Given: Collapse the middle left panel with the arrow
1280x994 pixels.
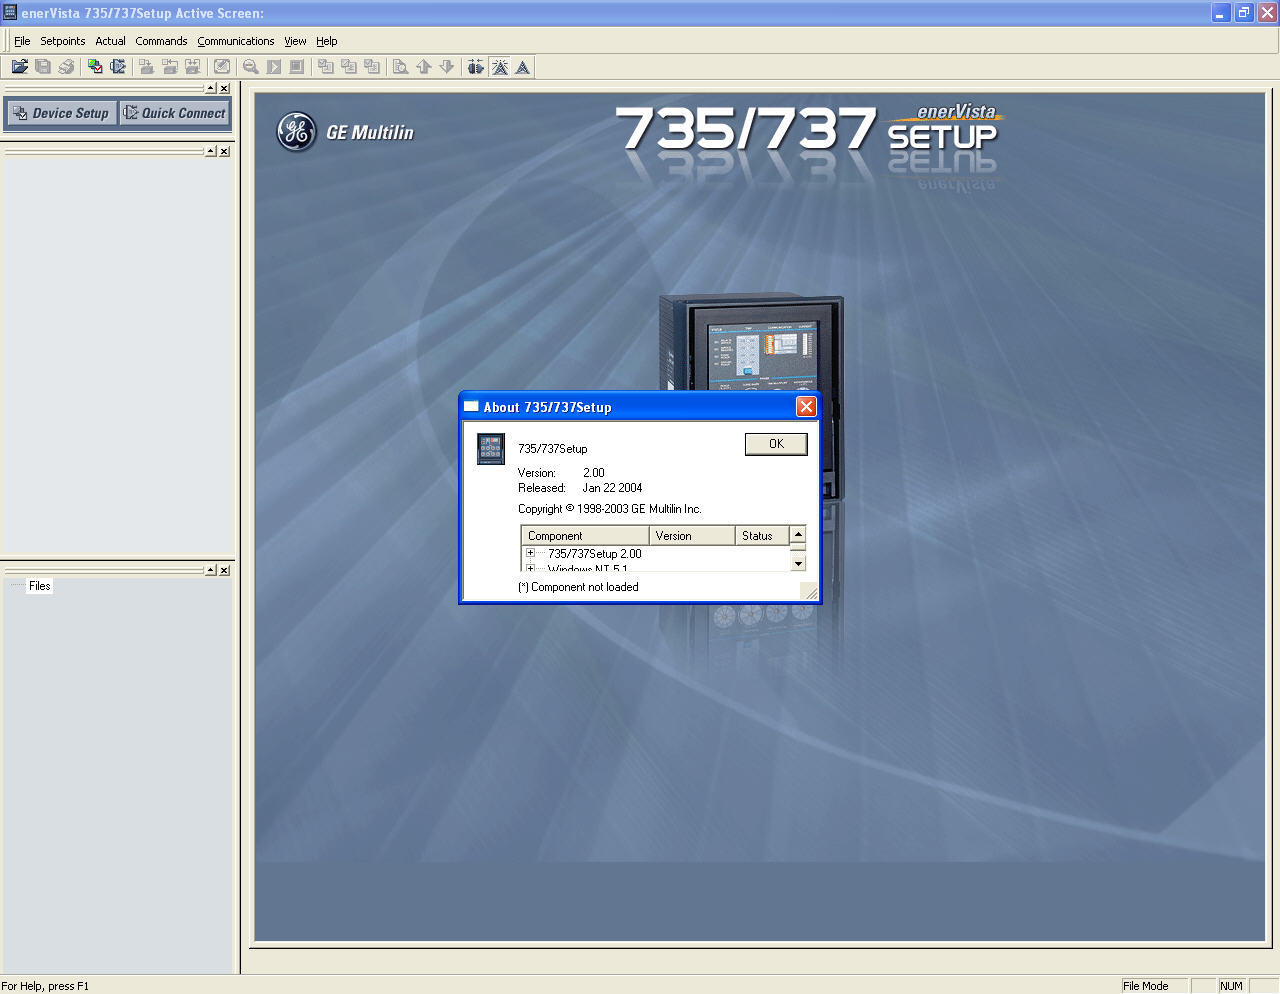Looking at the screenshot, I should 211,151.
